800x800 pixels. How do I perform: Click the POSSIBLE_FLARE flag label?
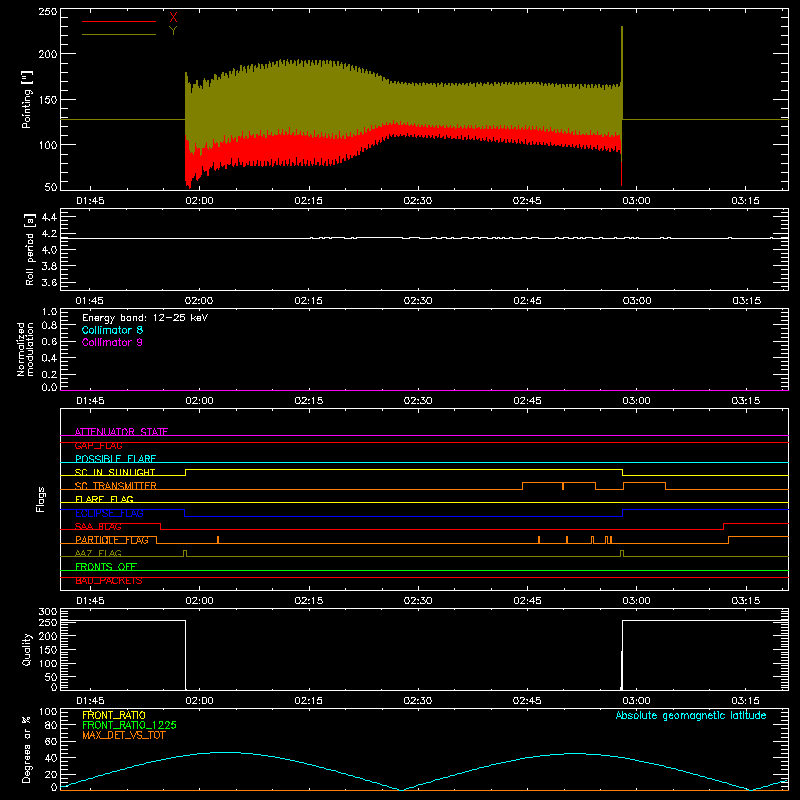click(115, 459)
